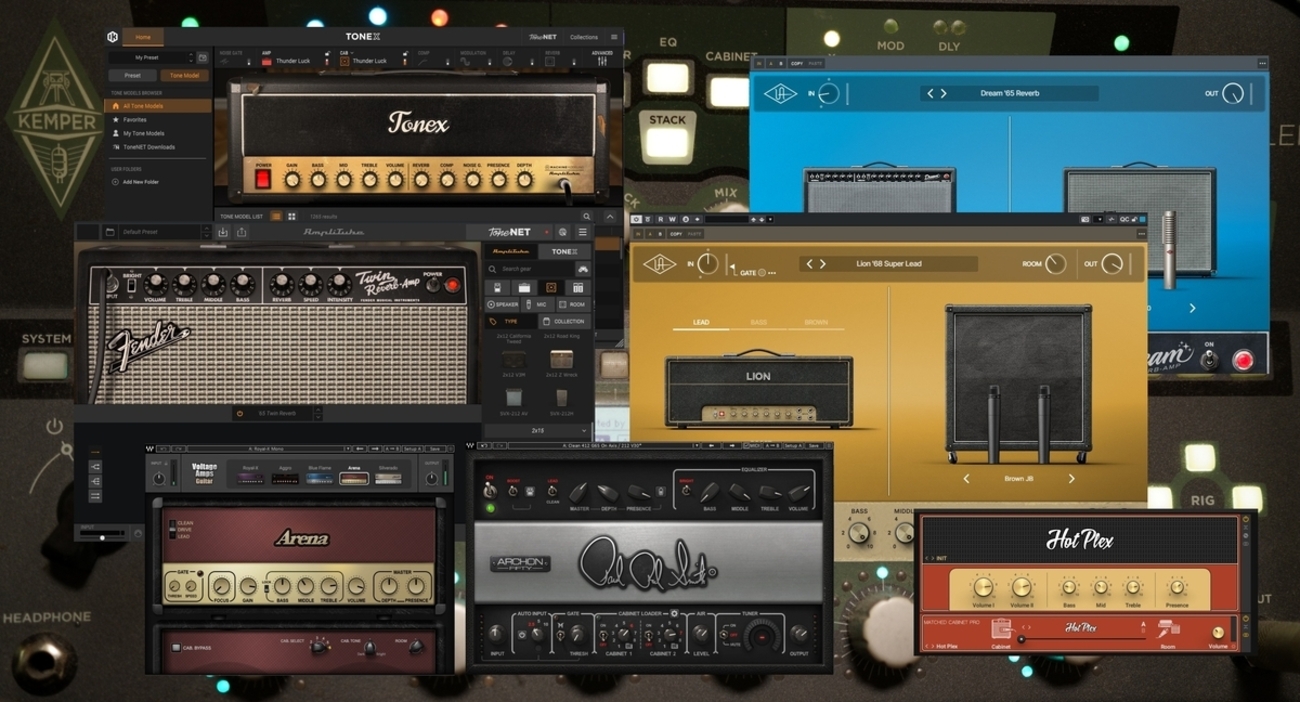Screen dimensions: 1300x702
Task: Click the Volume I knob on the Hot Plex
Action: pos(983,587)
